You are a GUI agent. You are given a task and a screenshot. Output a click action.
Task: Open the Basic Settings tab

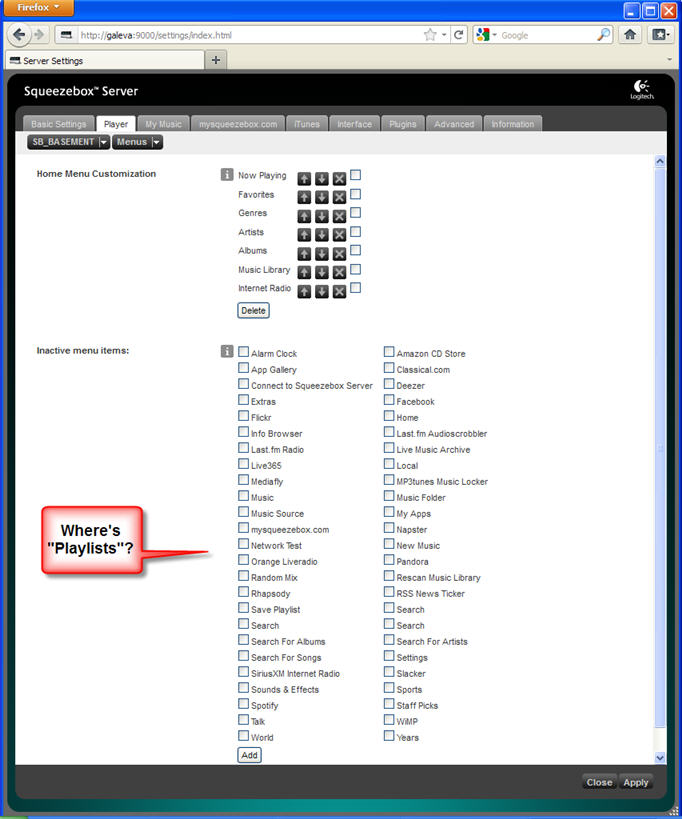point(59,124)
